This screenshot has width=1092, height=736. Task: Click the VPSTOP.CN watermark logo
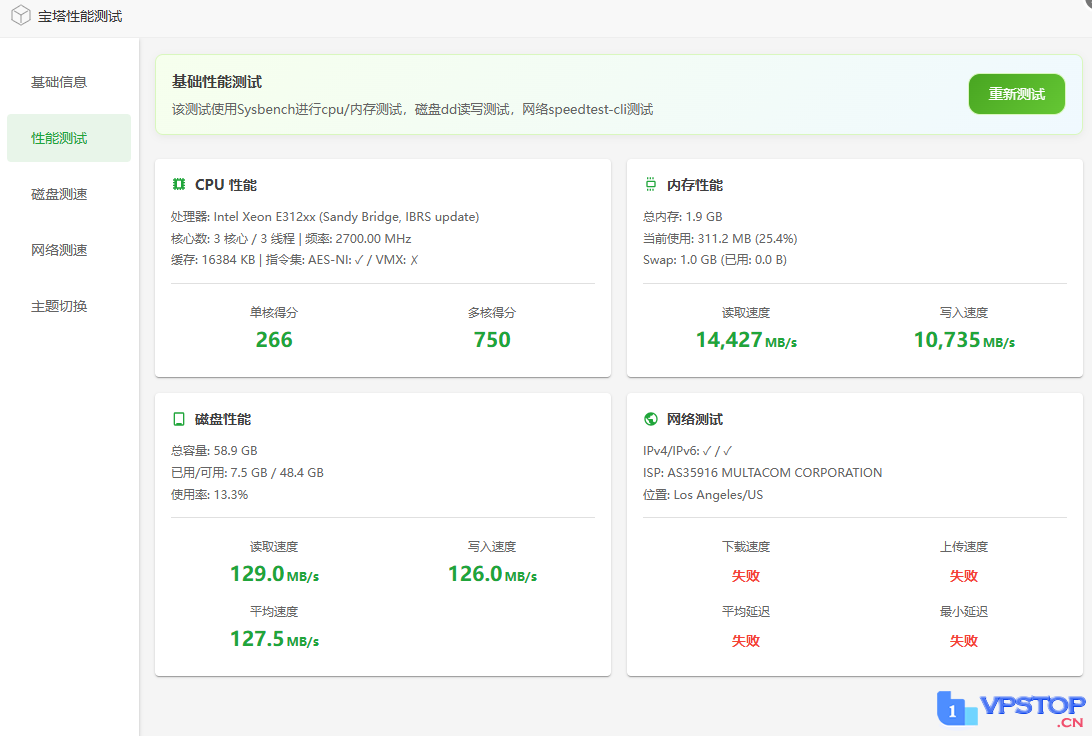point(1011,709)
